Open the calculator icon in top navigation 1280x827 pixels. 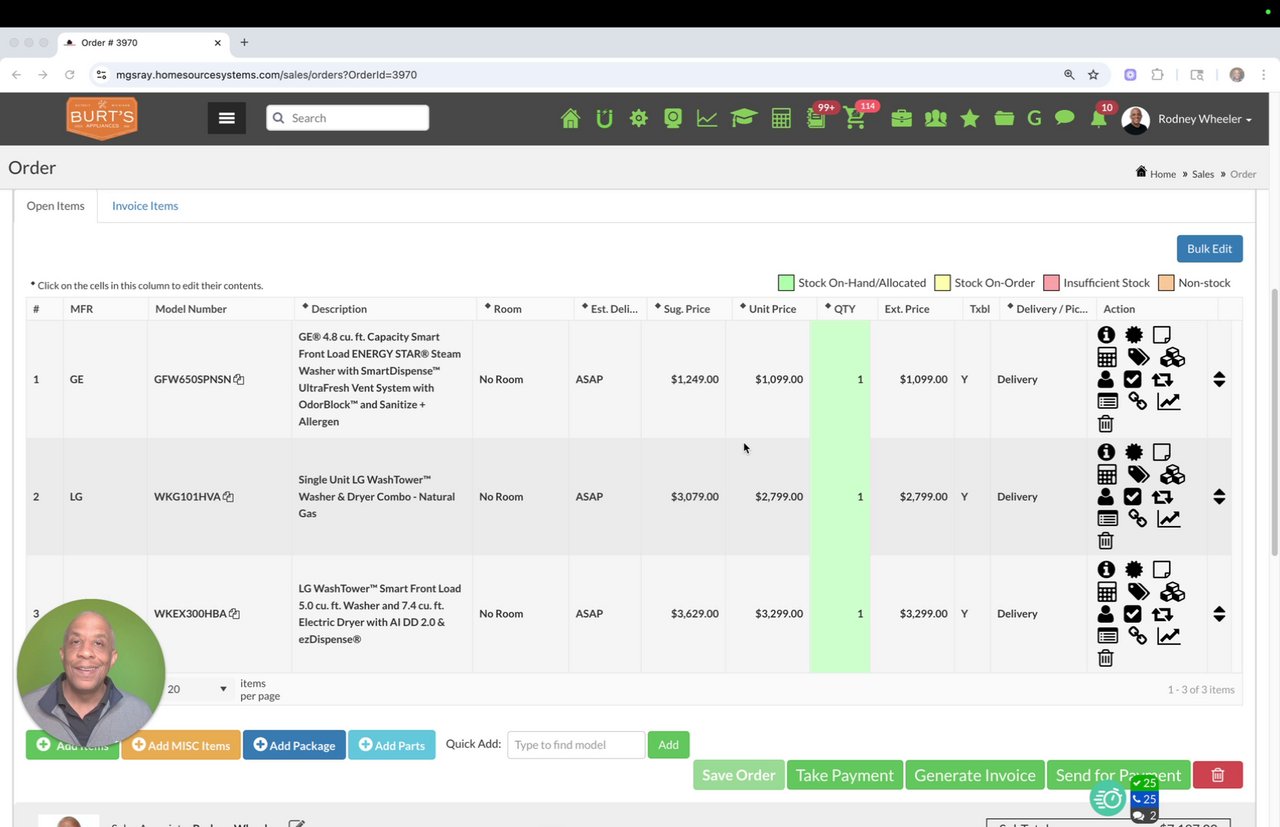[x=781, y=118]
